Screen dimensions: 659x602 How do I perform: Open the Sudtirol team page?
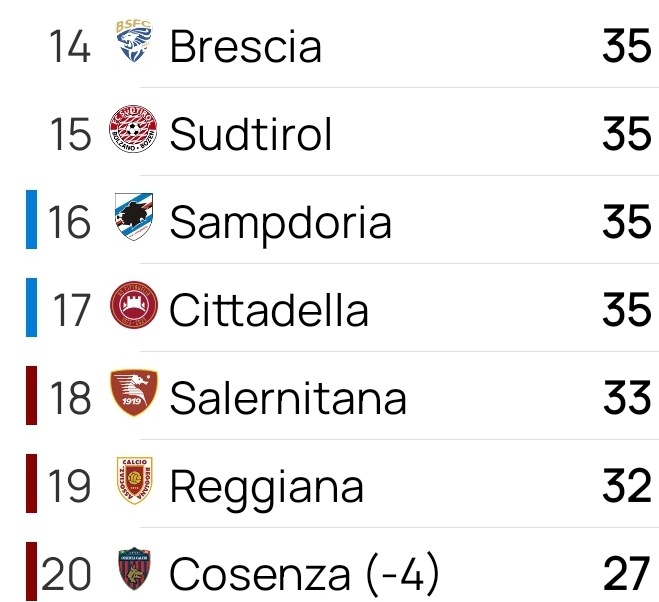point(251,134)
